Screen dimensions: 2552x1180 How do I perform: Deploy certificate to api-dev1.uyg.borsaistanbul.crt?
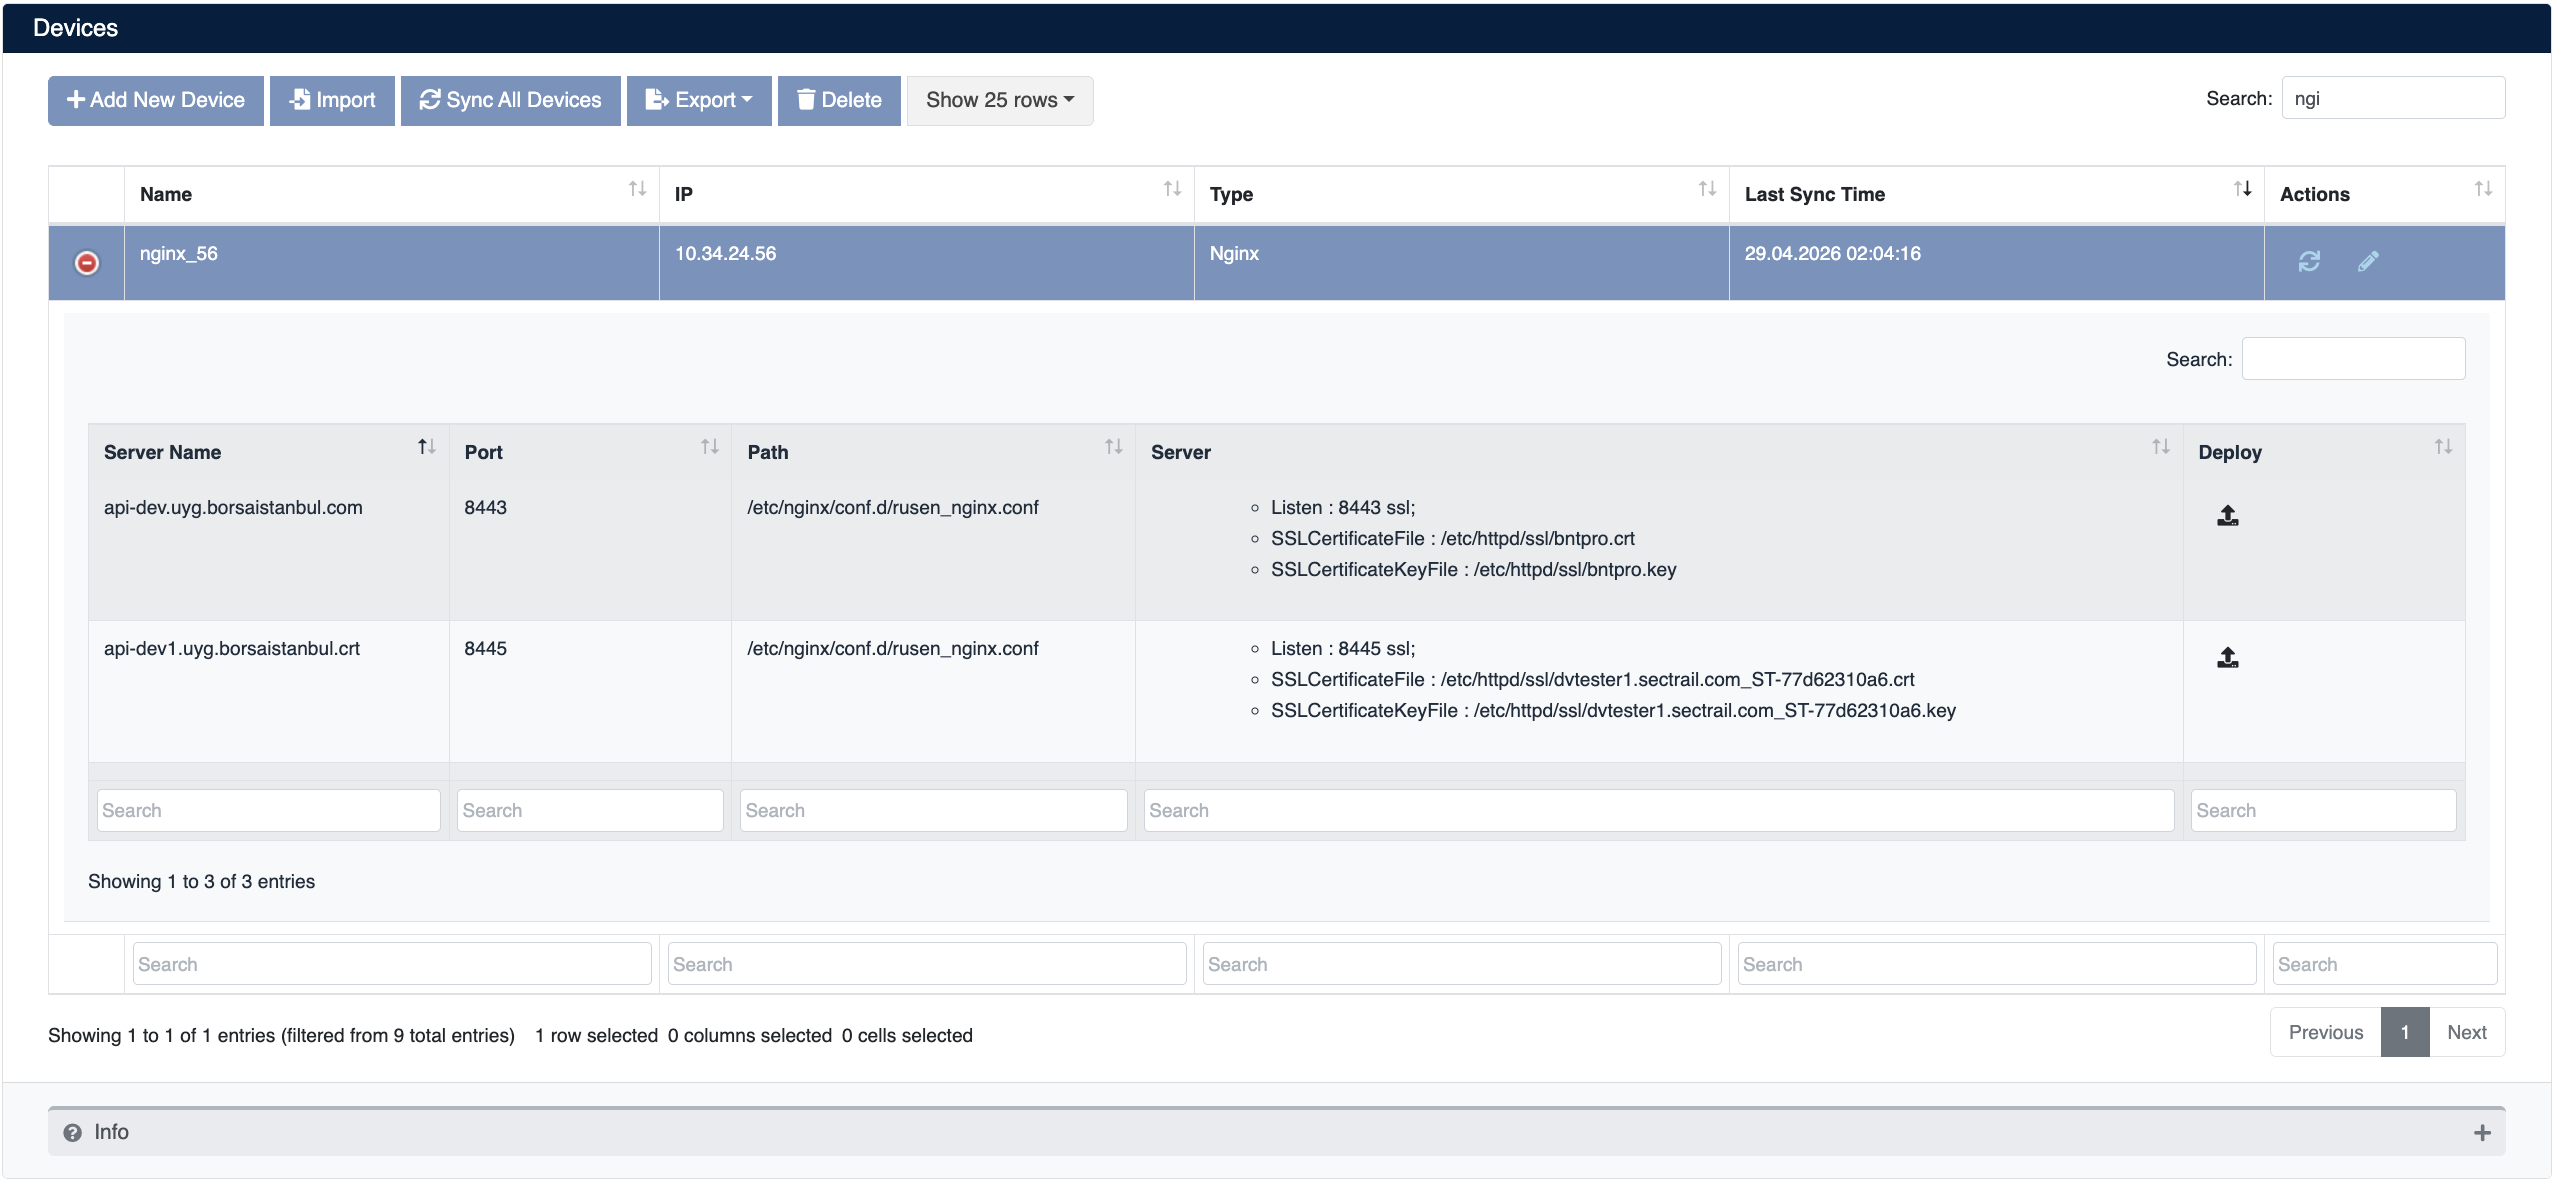pos(2228,657)
